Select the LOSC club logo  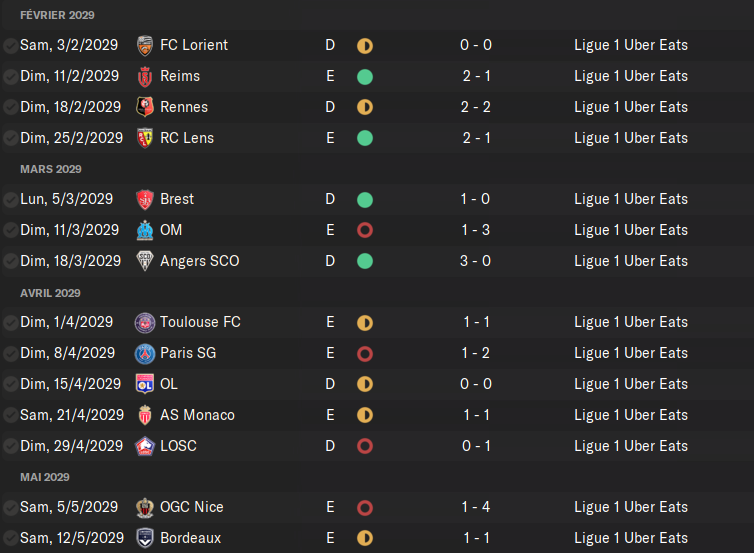[145, 446]
